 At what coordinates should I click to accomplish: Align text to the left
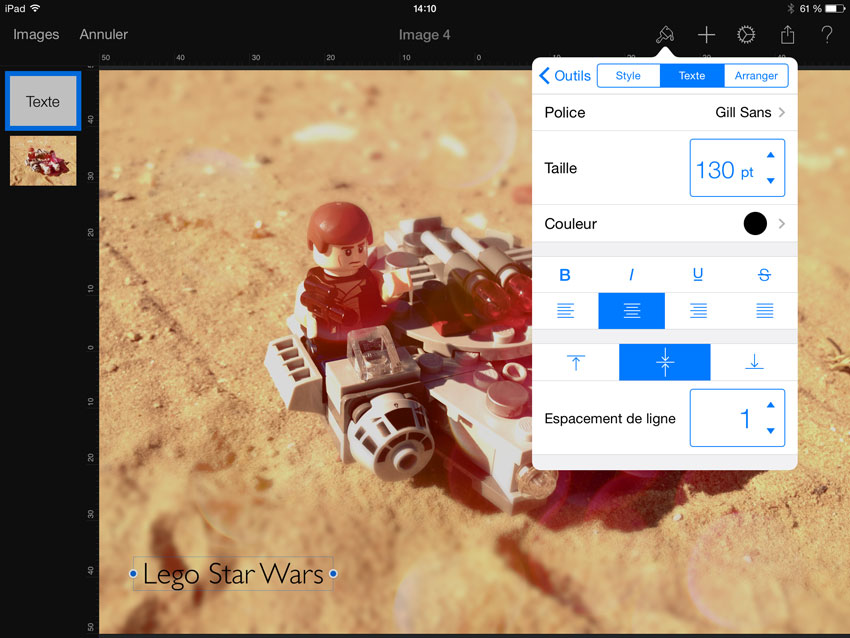(565, 311)
